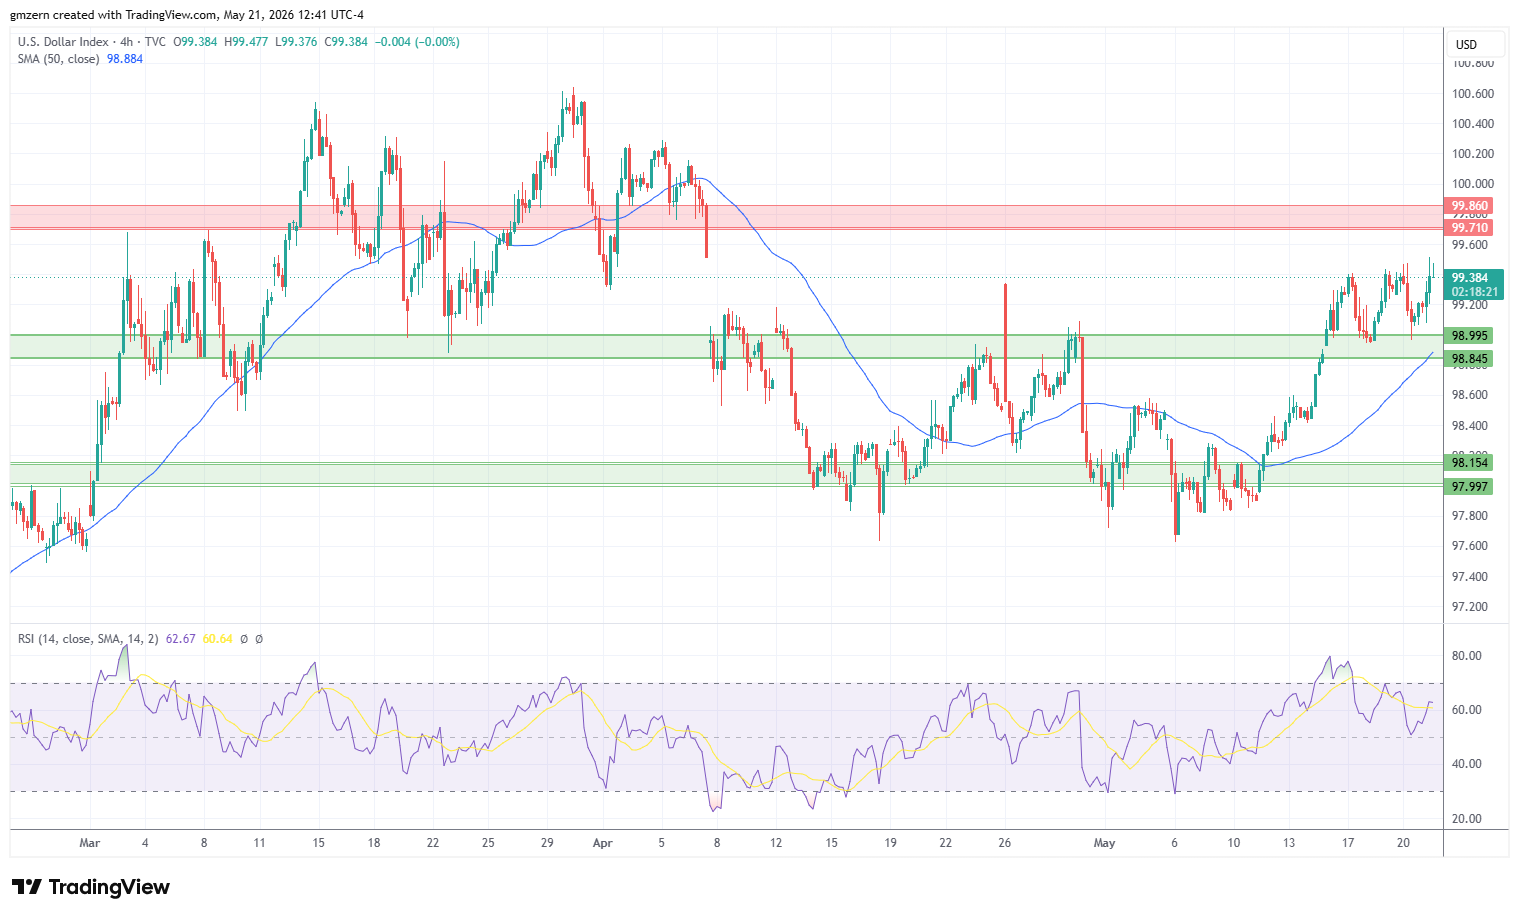This screenshot has height=917, width=1519.
Task: Click the RSI axis label 40.00
Action: (1467, 764)
